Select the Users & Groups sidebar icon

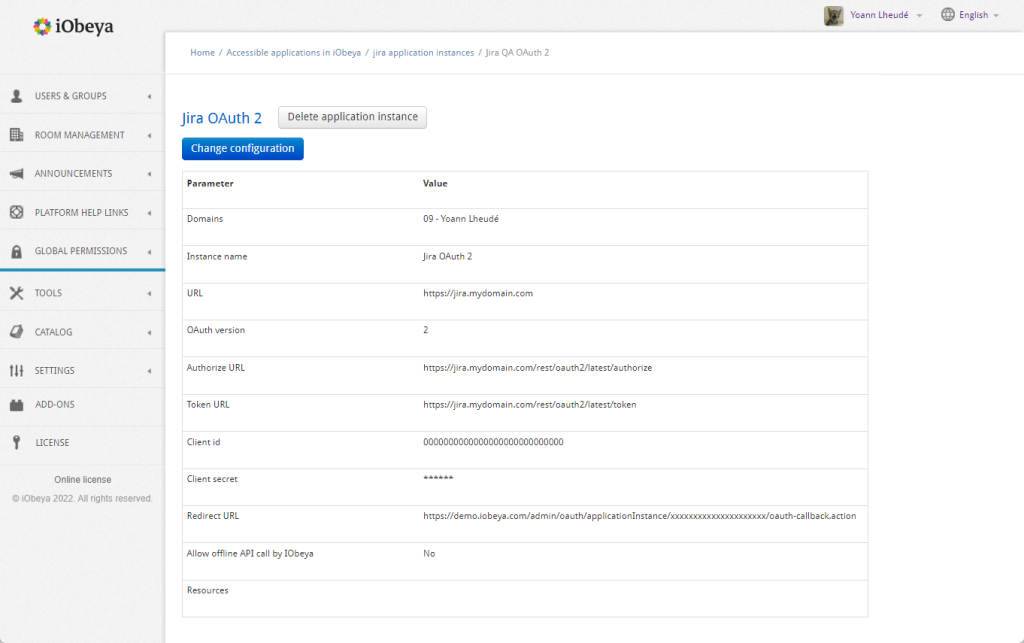click(x=16, y=96)
